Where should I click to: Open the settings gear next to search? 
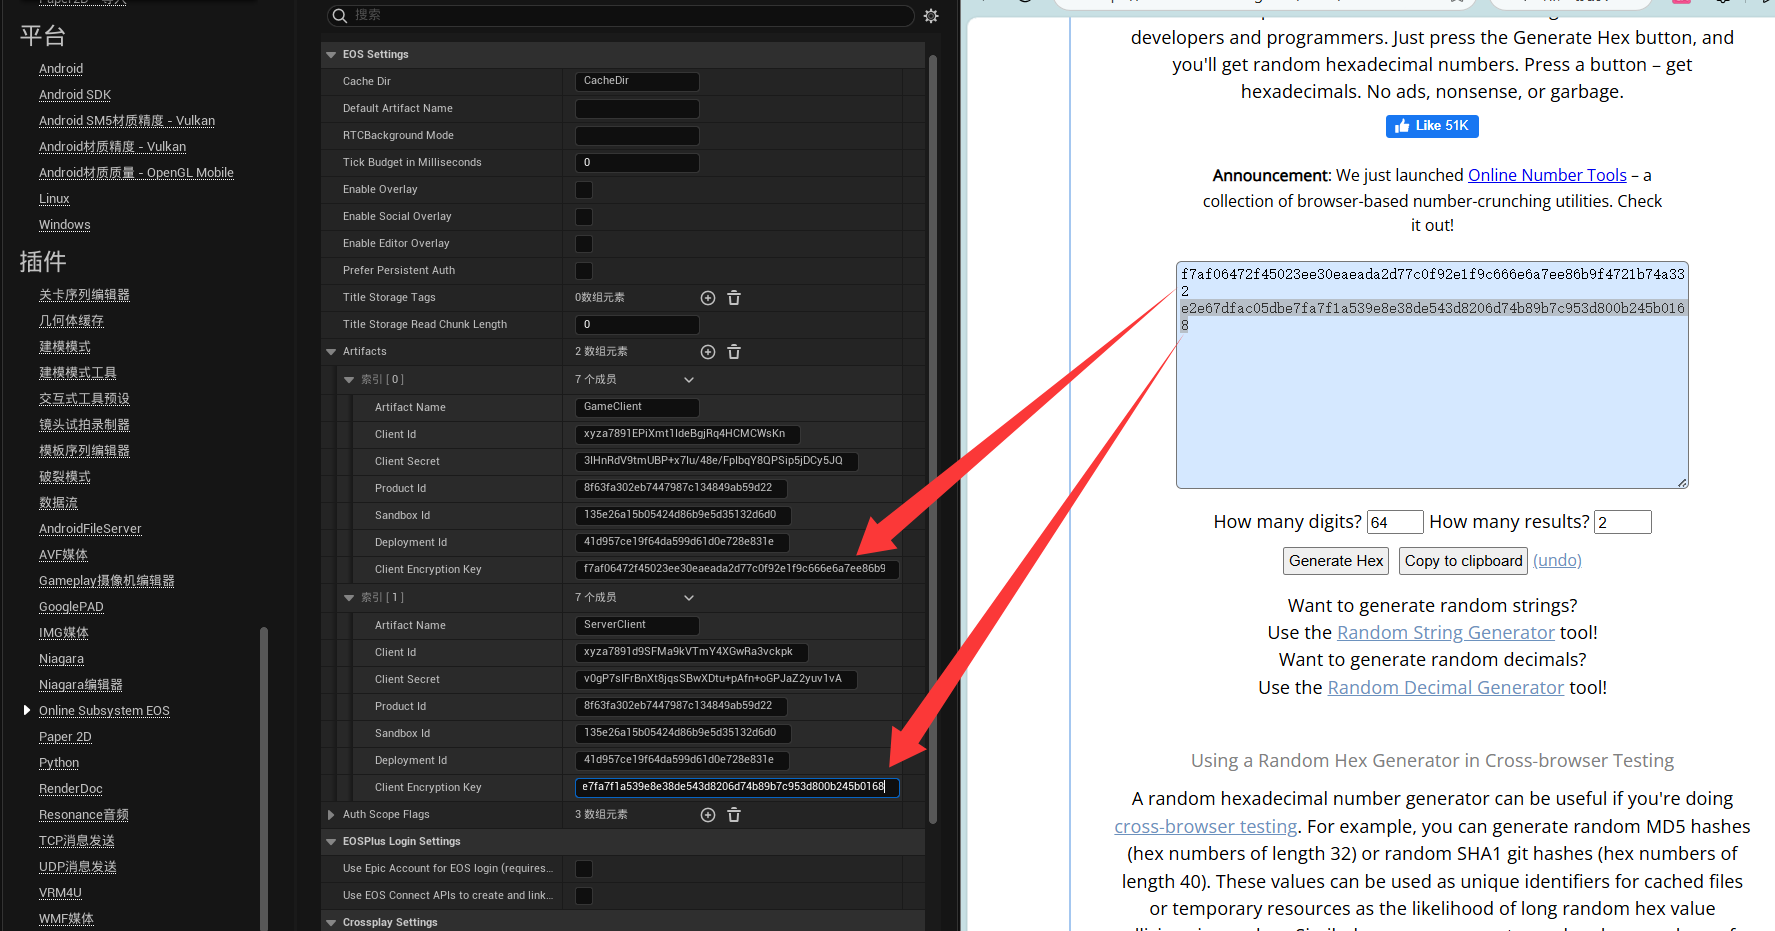[931, 16]
